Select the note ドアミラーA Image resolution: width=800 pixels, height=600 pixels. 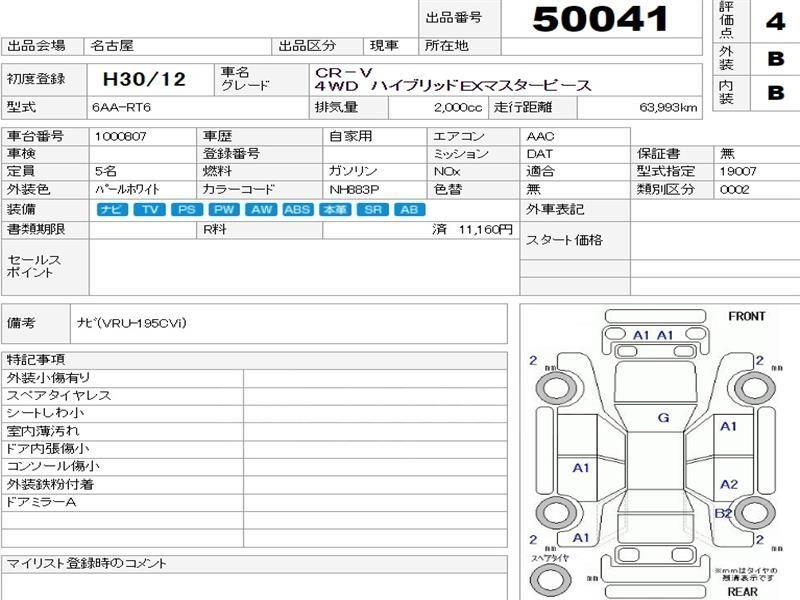click(x=41, y=502)
